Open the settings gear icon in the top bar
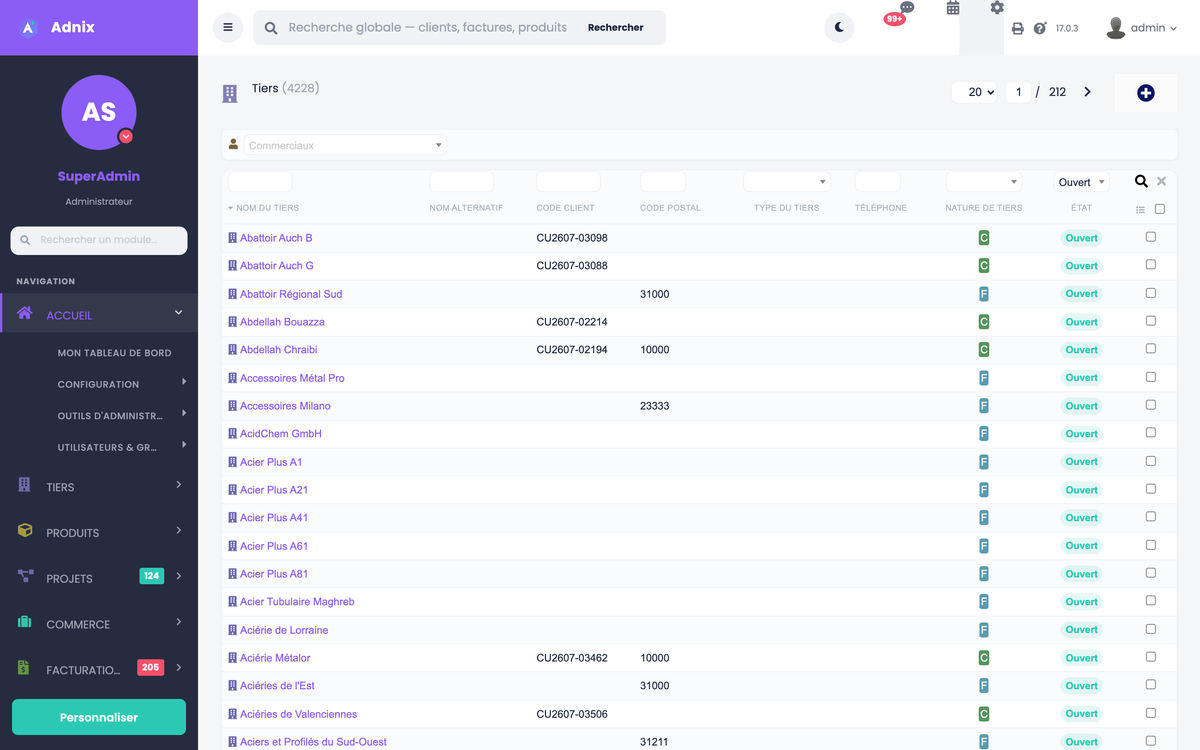Viewport: 1200px width, 750px height. coord(997,8)
